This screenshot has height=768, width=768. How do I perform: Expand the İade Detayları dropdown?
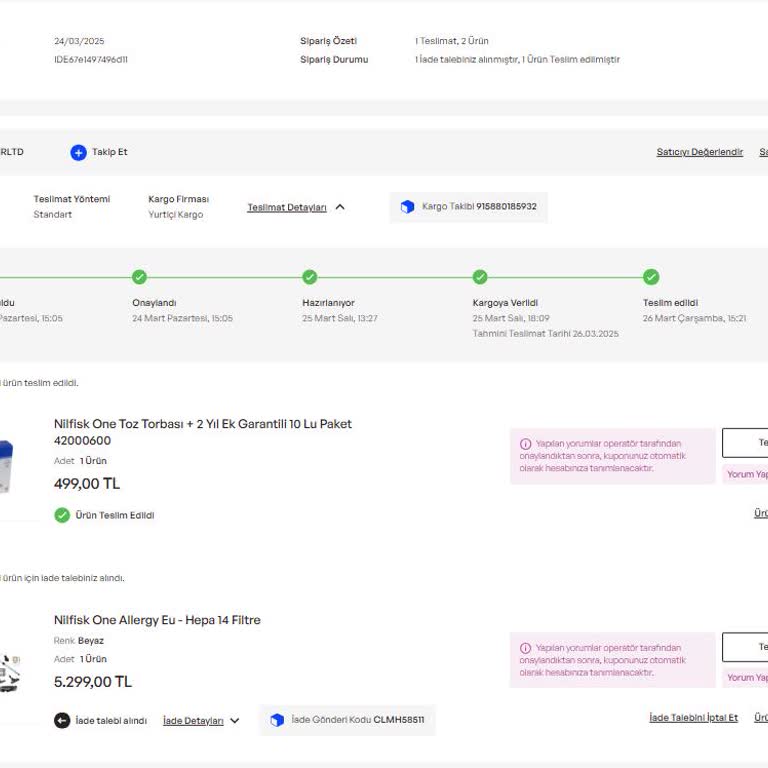pos(201,720)
